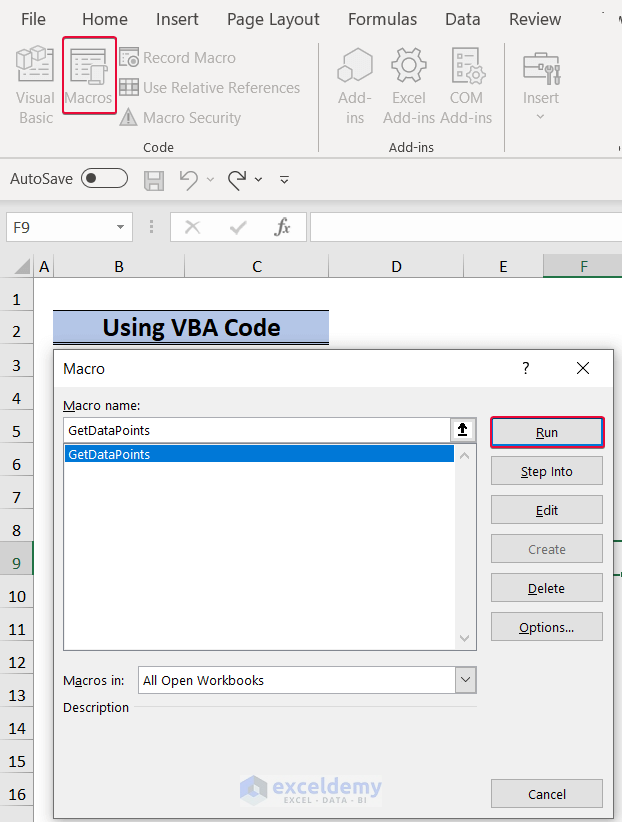The height and width of the screenshot is (822, 622).
Task: Switch to the Data tab
Action: (463, 19)
